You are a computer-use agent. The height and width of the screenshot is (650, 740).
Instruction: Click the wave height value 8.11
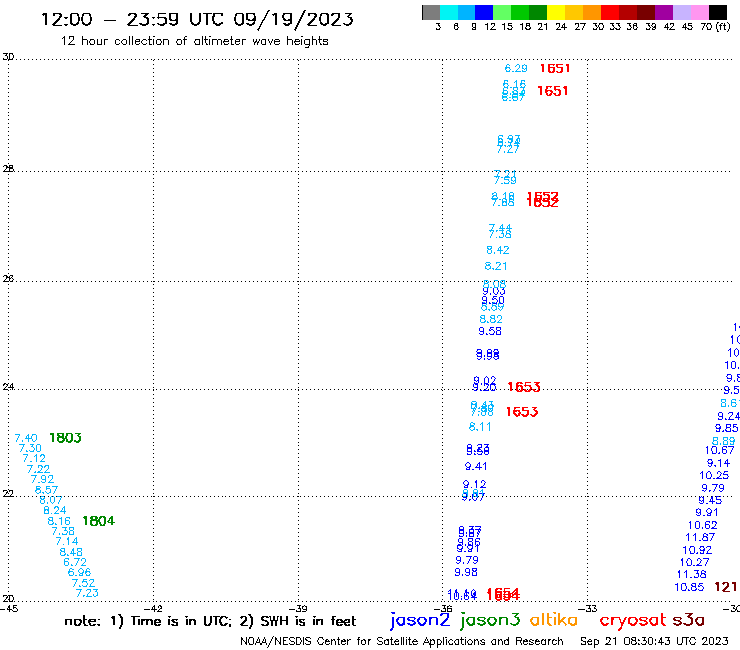(480, 427)
